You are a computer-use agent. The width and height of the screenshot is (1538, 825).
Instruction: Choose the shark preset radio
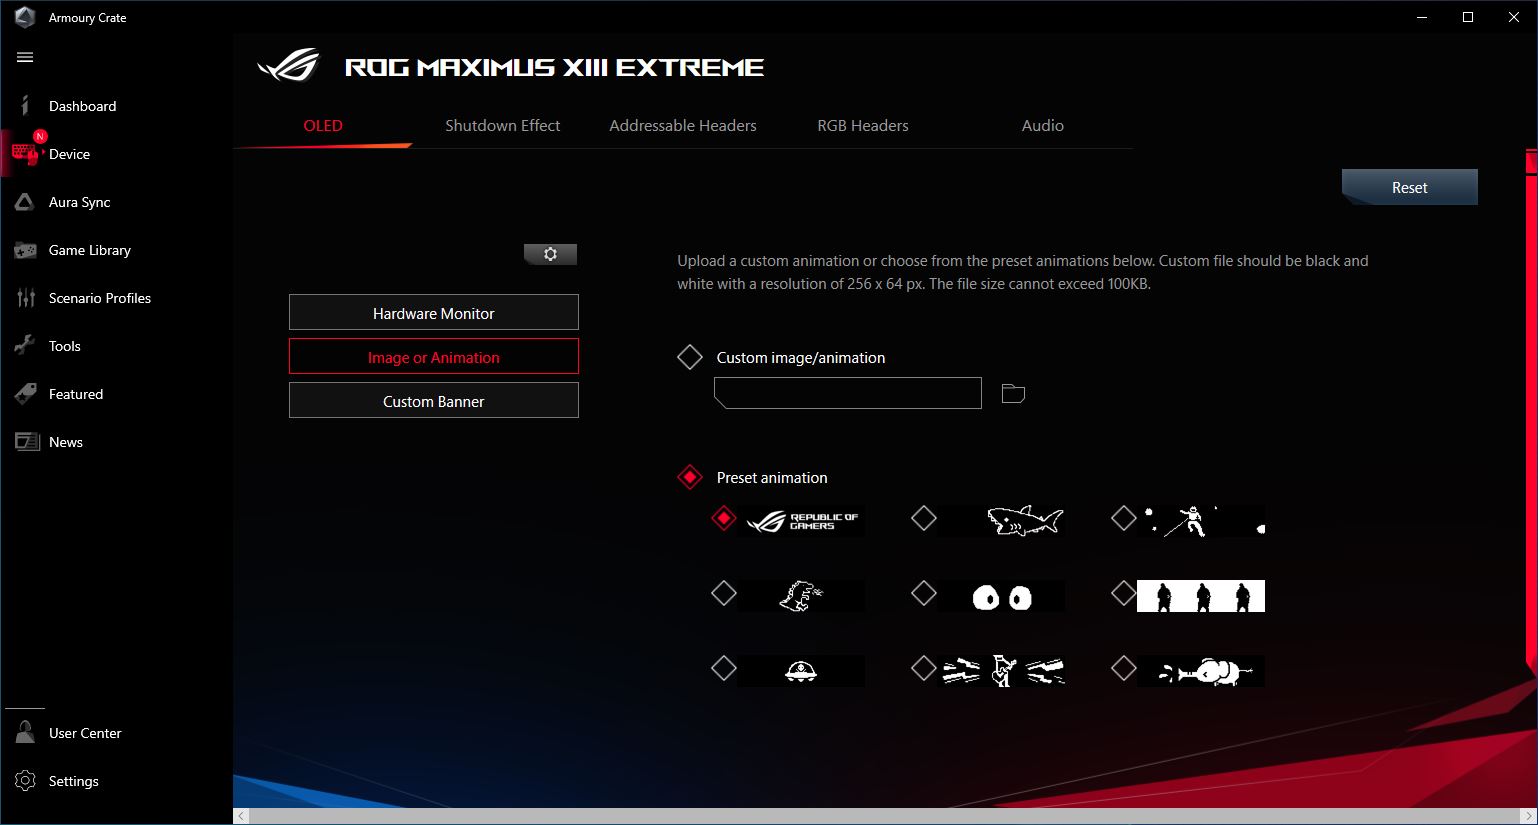(x=924, y=518)
